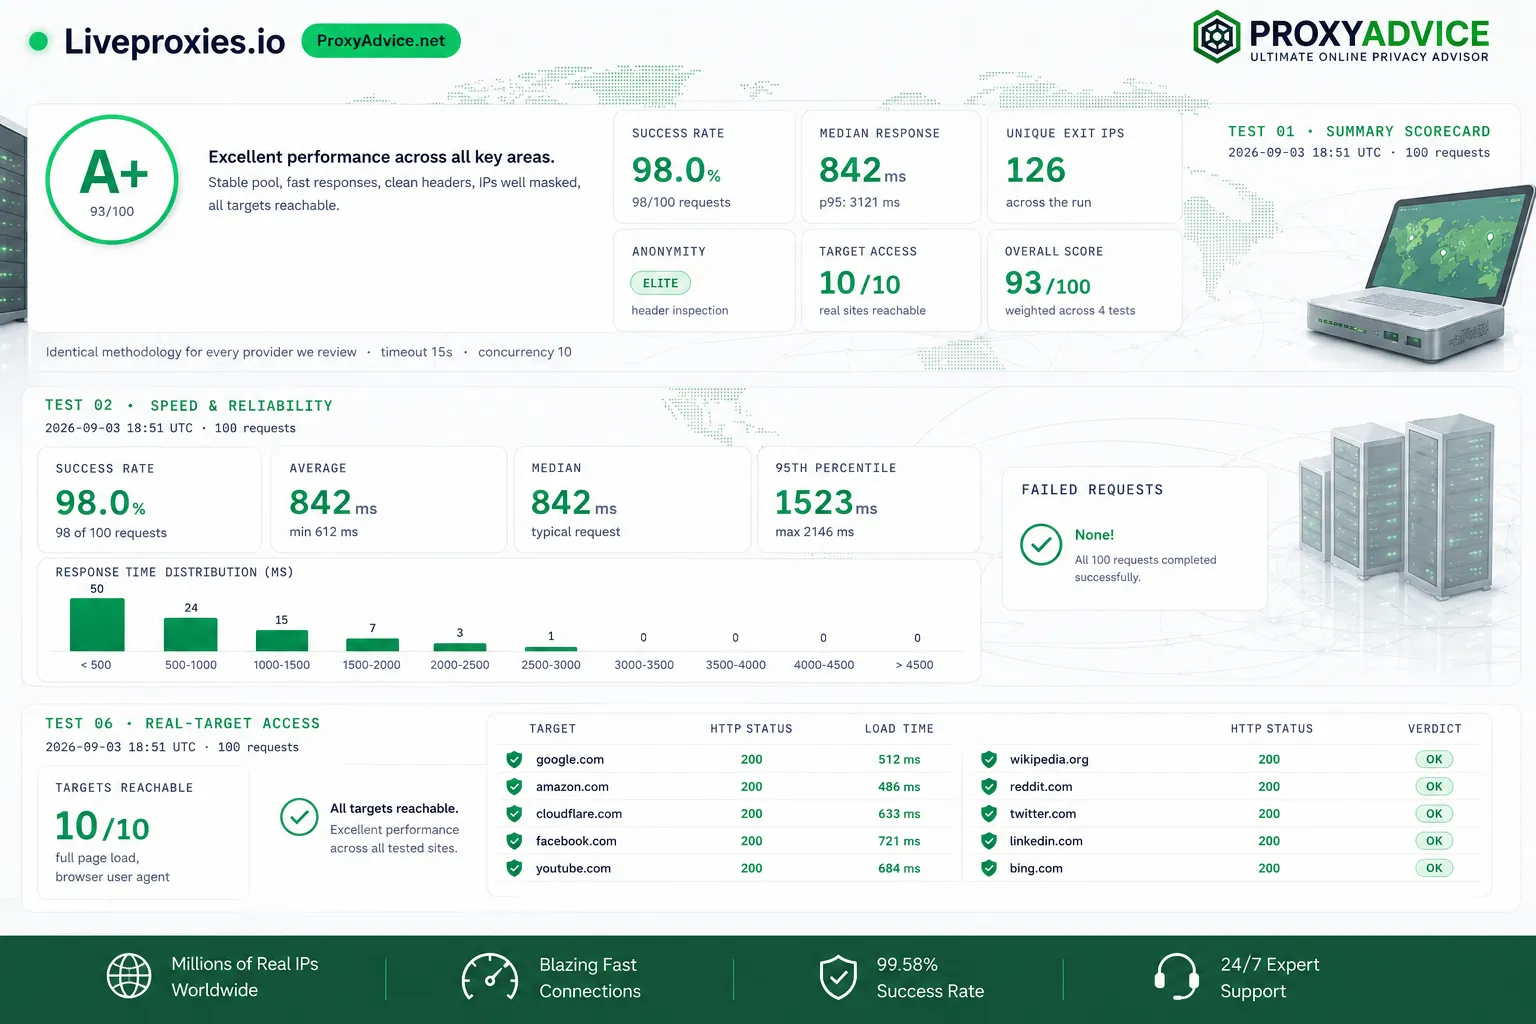This screenshot has width=1536, height=1024.
Task: Click the 'None!' failed requests text
Action: (1094, 535)
